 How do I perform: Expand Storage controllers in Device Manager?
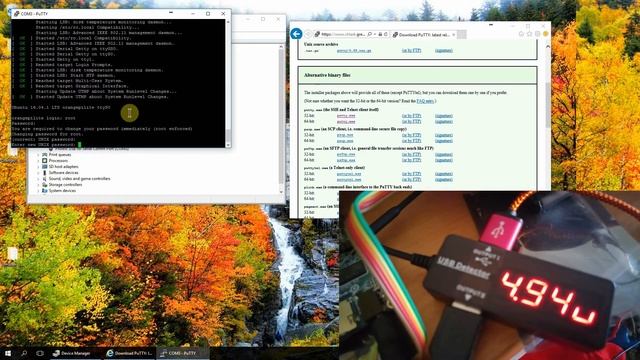tap(39, 185)
